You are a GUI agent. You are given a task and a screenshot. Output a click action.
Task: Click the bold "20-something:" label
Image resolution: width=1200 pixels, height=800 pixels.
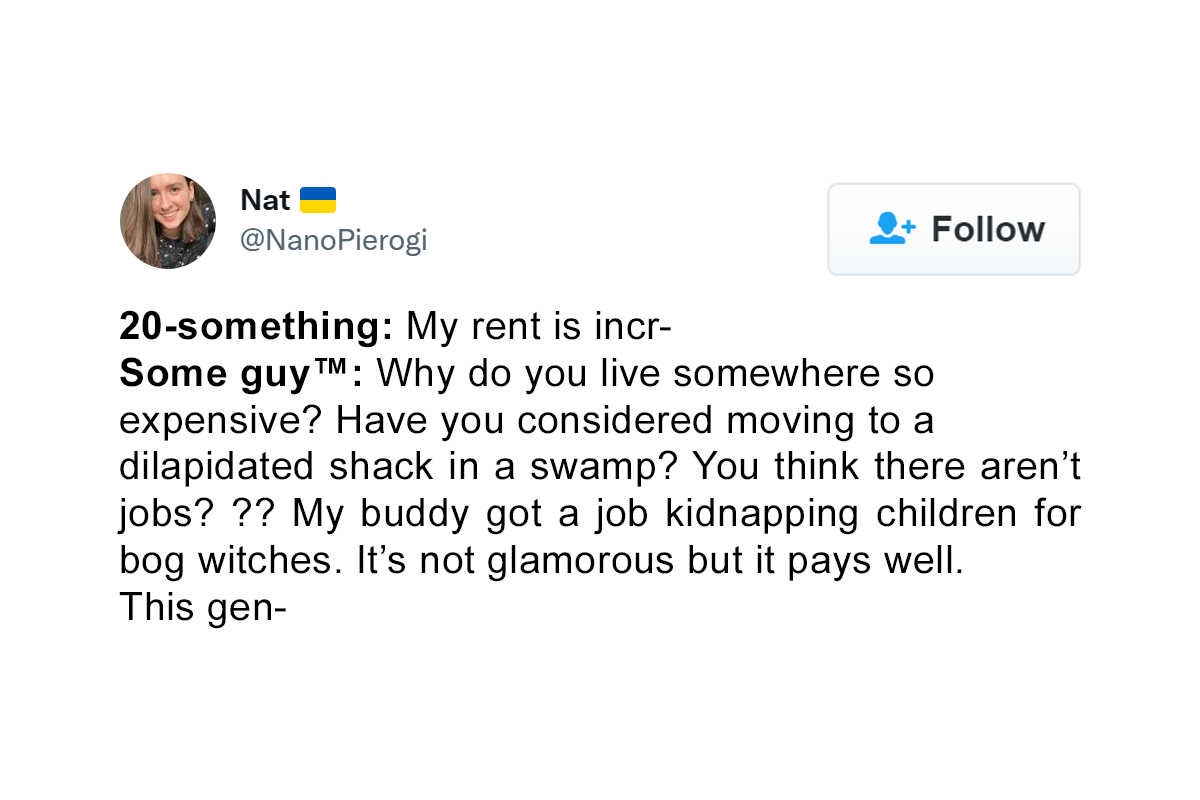coord(257,326)
